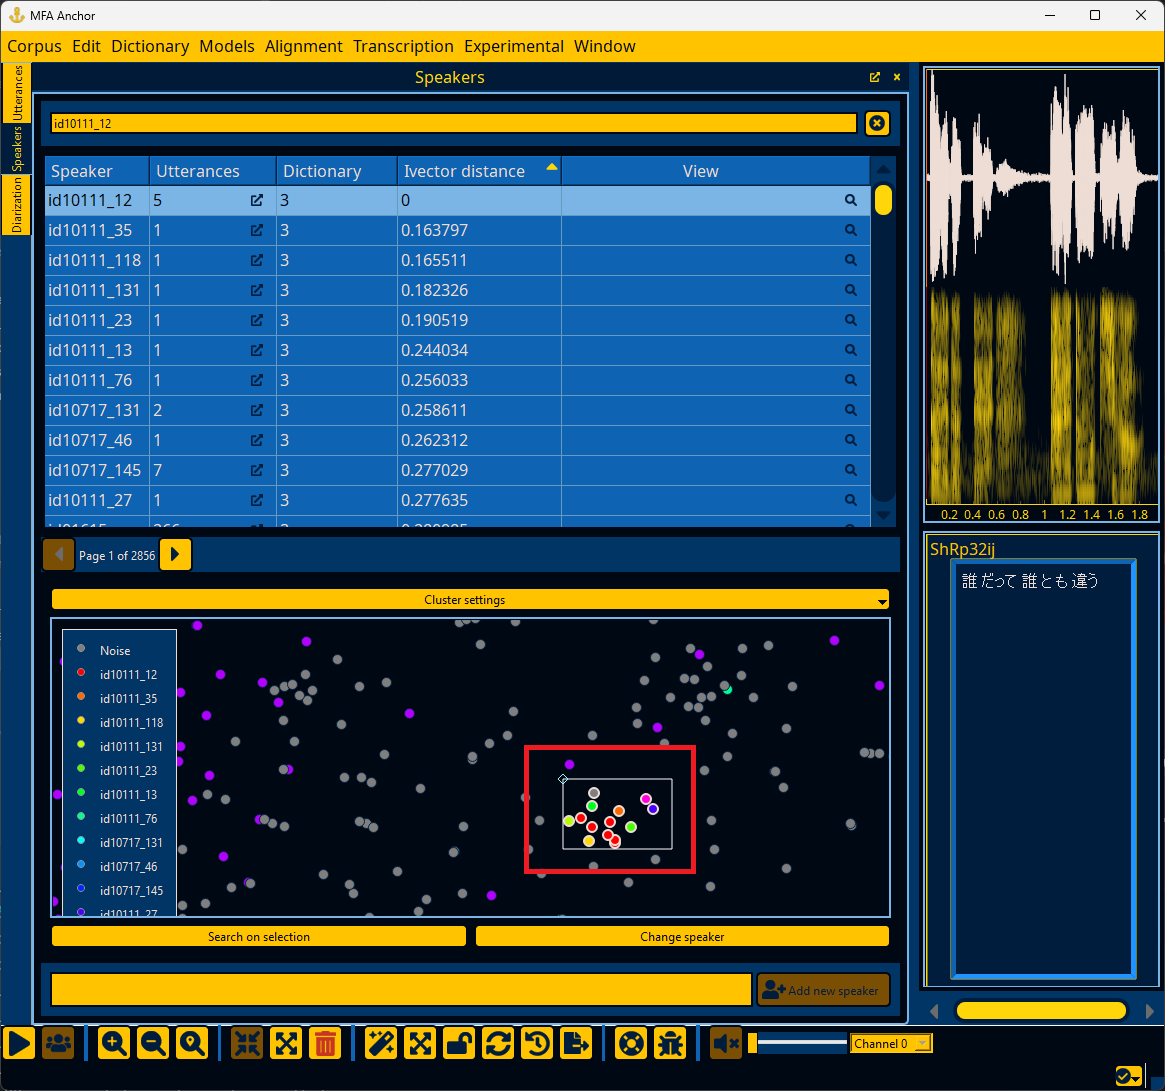Click the Japanese transcript text box
The image size is (1165, 1091).
1042,768
